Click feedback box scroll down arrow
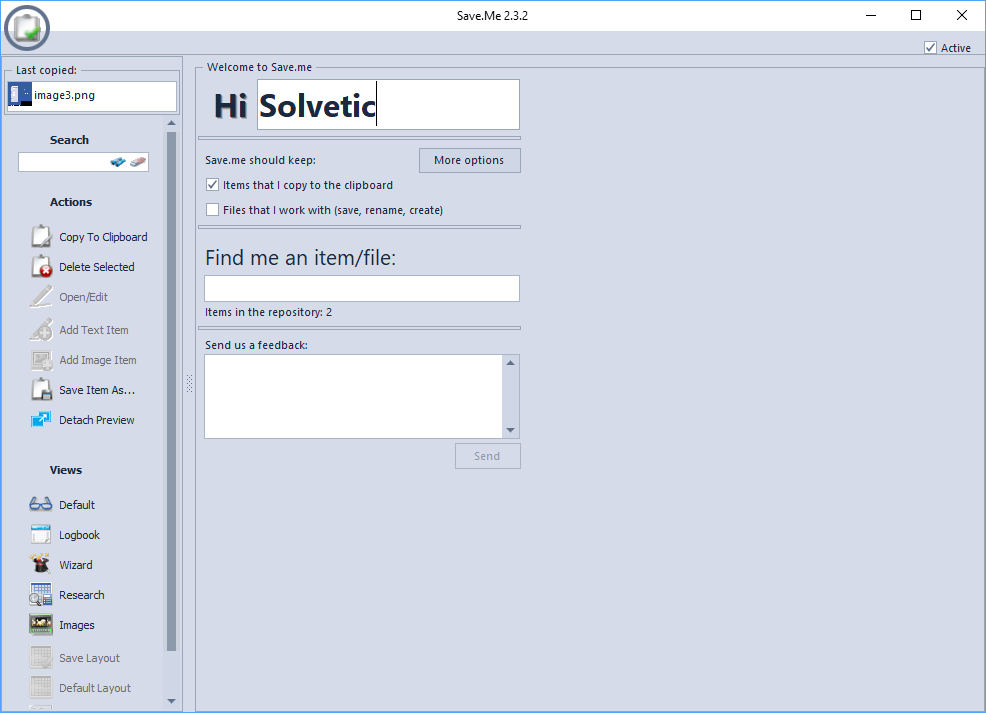Screen dimensions: 986x713 tap(511, 430)
